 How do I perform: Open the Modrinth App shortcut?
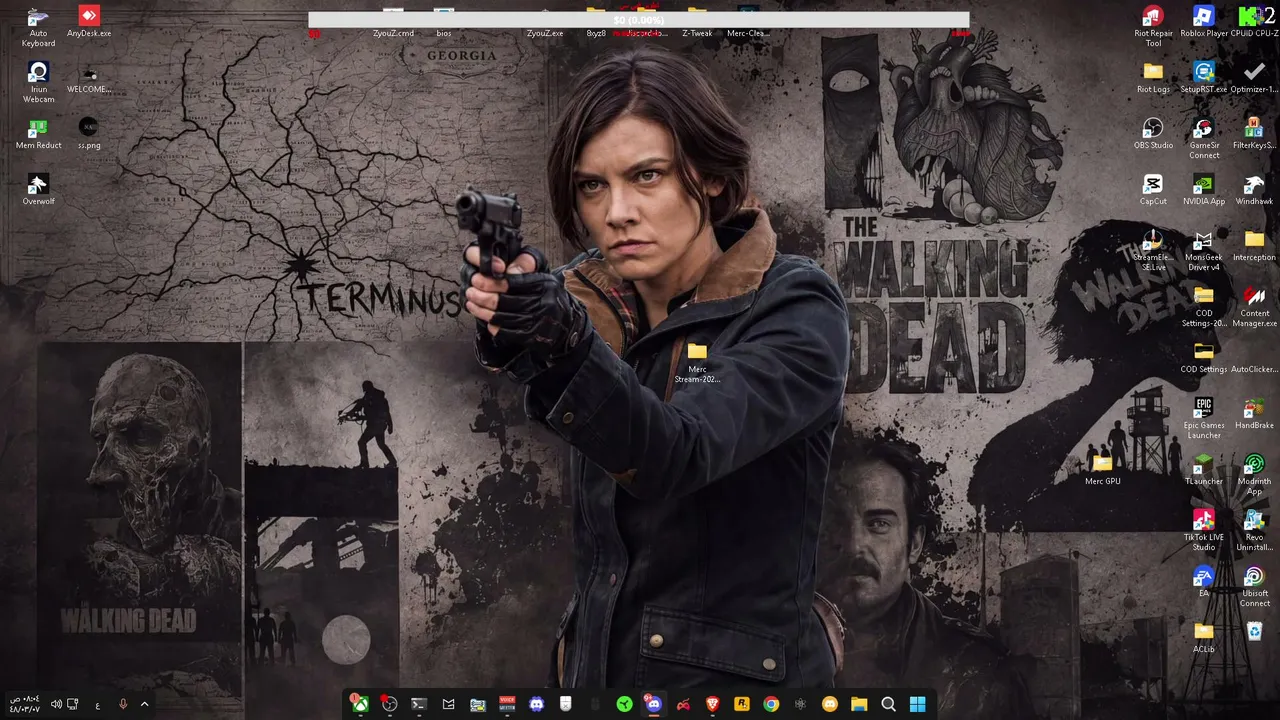pos(1254,475)
